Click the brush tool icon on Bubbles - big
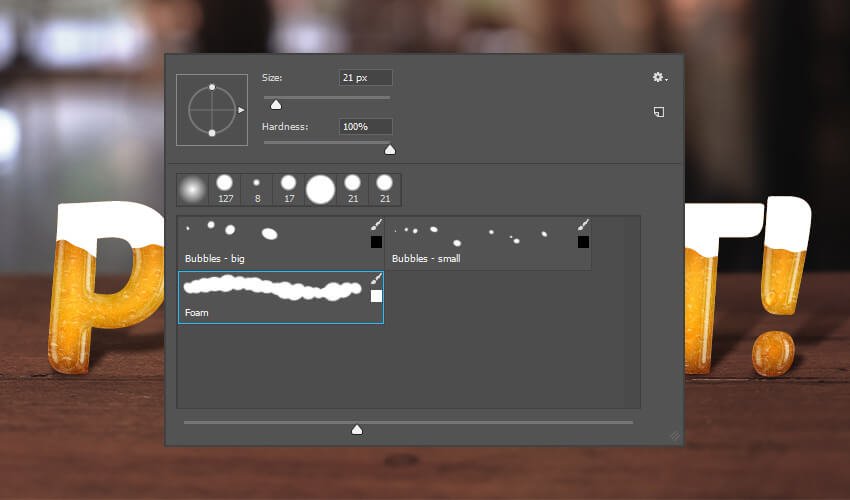 (x=376, y=225)
